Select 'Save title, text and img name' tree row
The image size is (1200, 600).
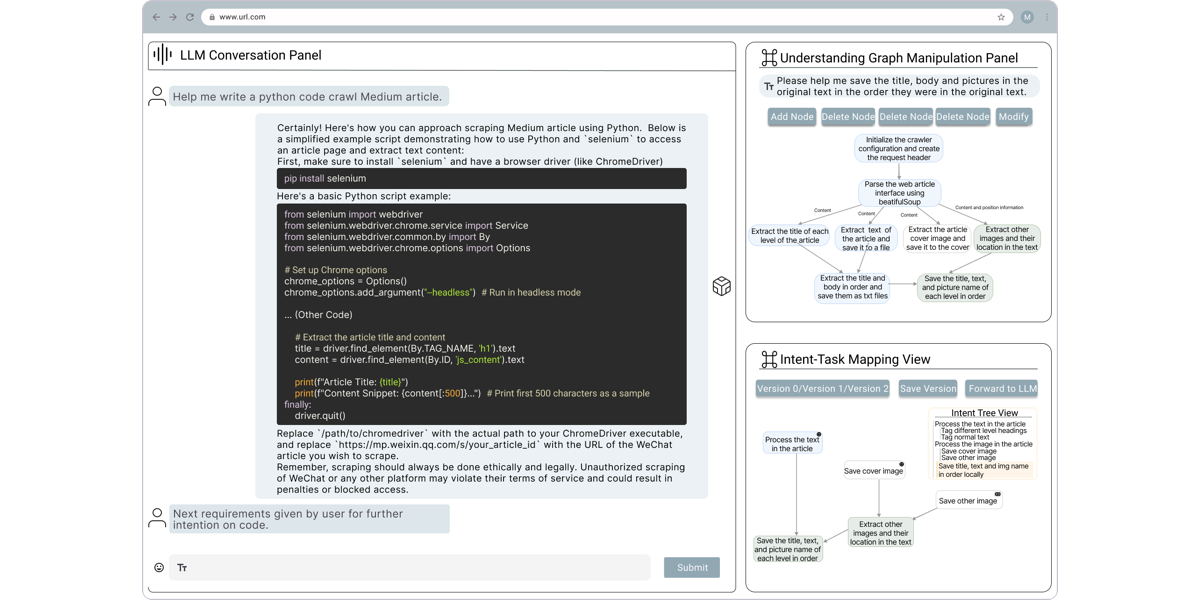tap(983, 470)
